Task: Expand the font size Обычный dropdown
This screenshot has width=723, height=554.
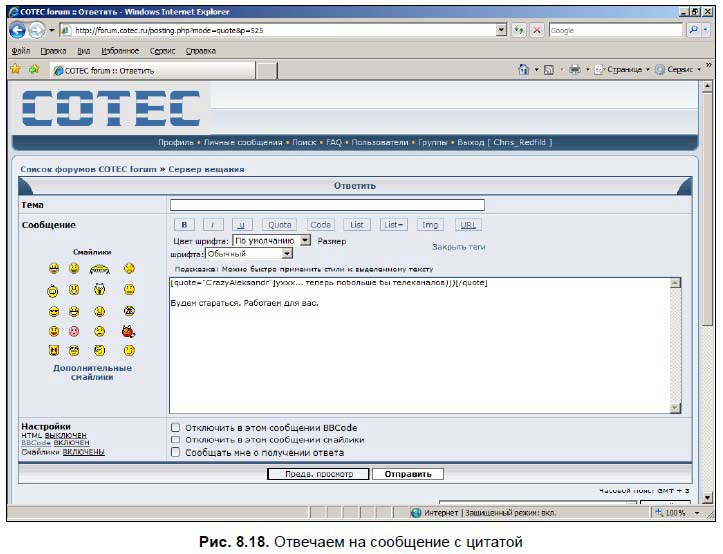Action: (287, 253)
